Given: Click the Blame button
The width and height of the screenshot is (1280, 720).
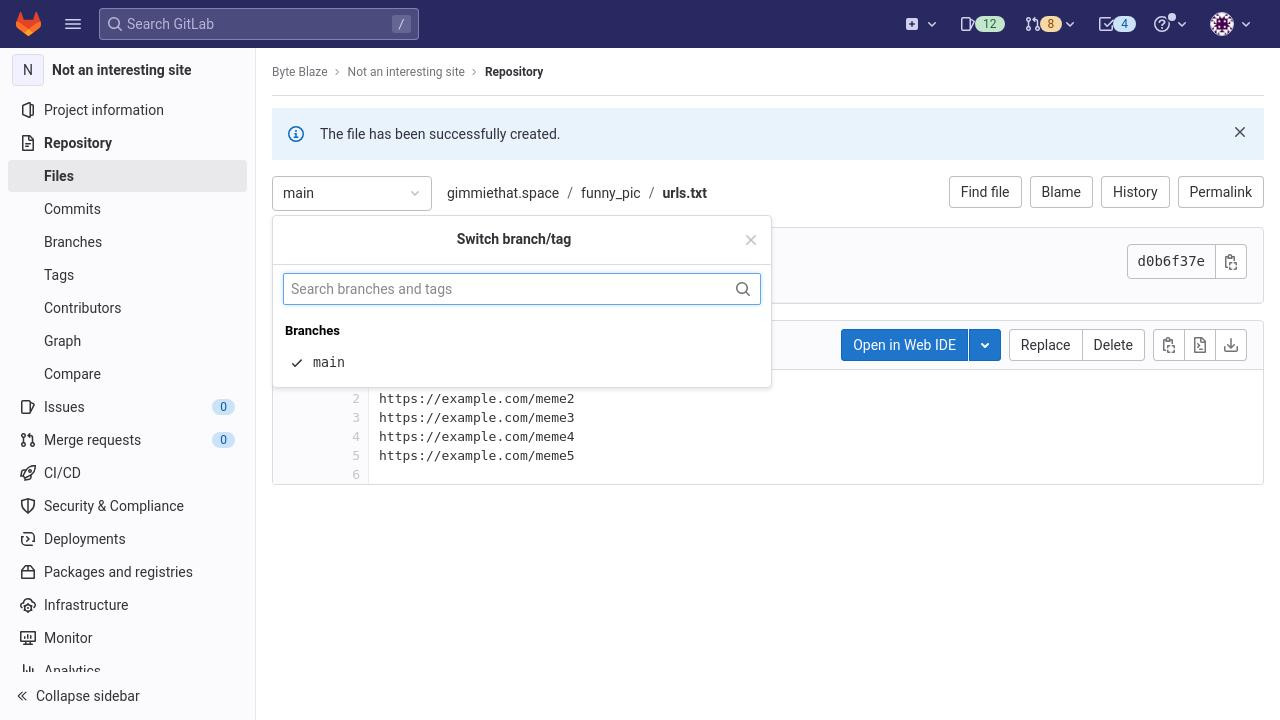Looking at the screenshot, I should [x=1061, y=192].
